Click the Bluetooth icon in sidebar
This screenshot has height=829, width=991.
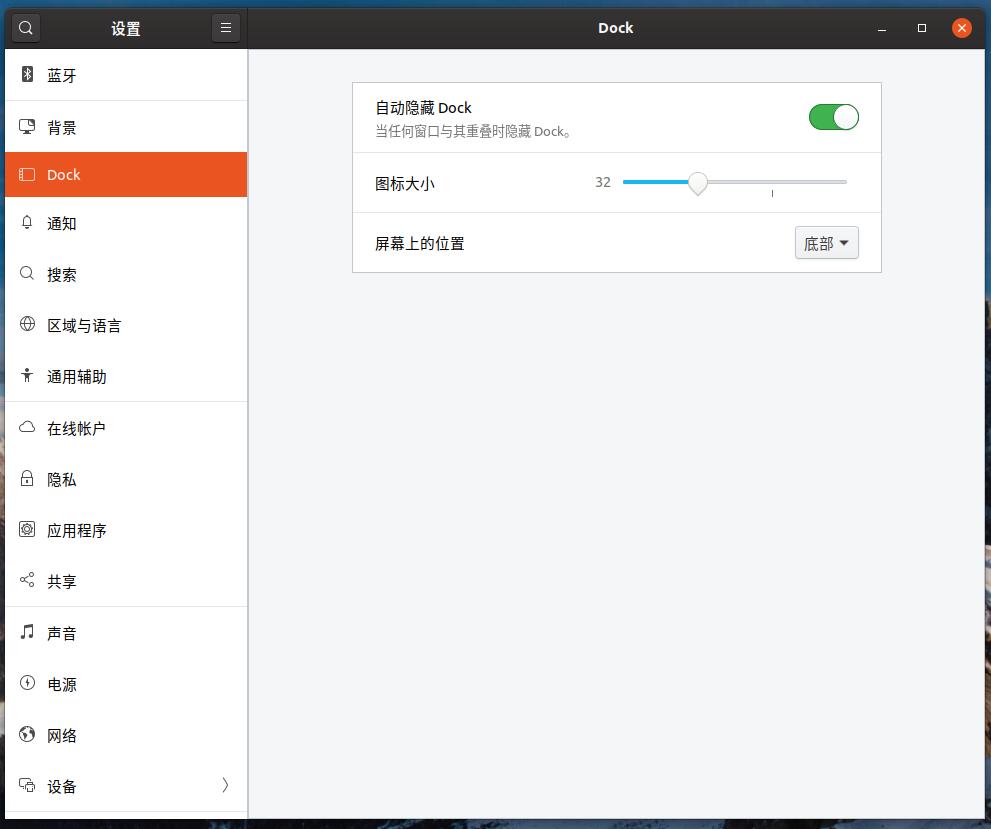(27, 75)
